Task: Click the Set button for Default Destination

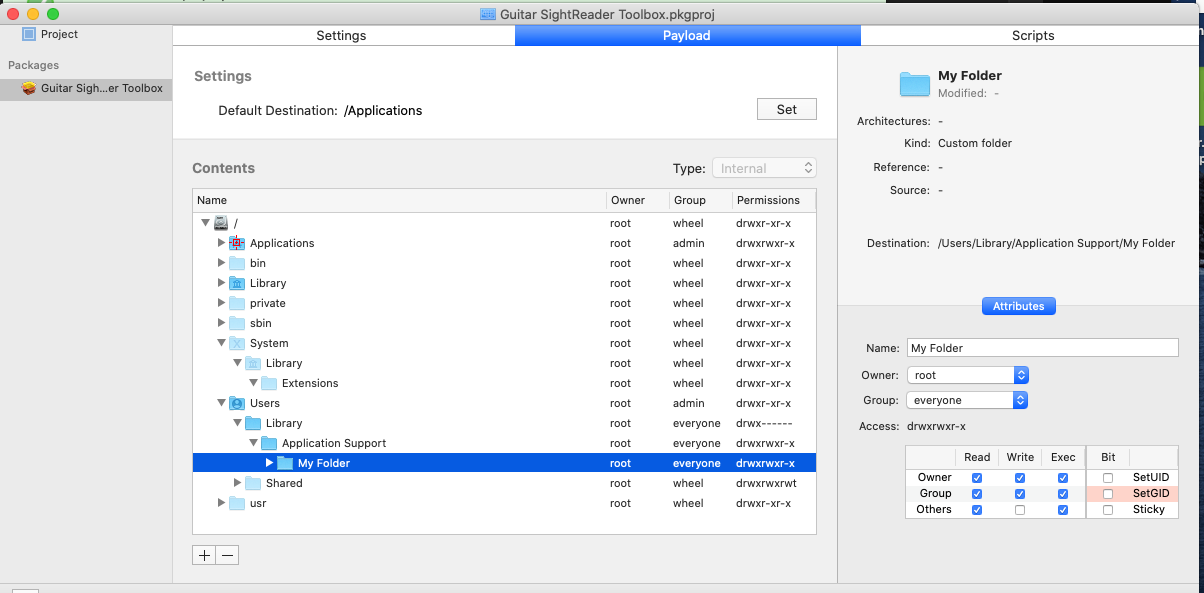Action: (x=787, y=109)
